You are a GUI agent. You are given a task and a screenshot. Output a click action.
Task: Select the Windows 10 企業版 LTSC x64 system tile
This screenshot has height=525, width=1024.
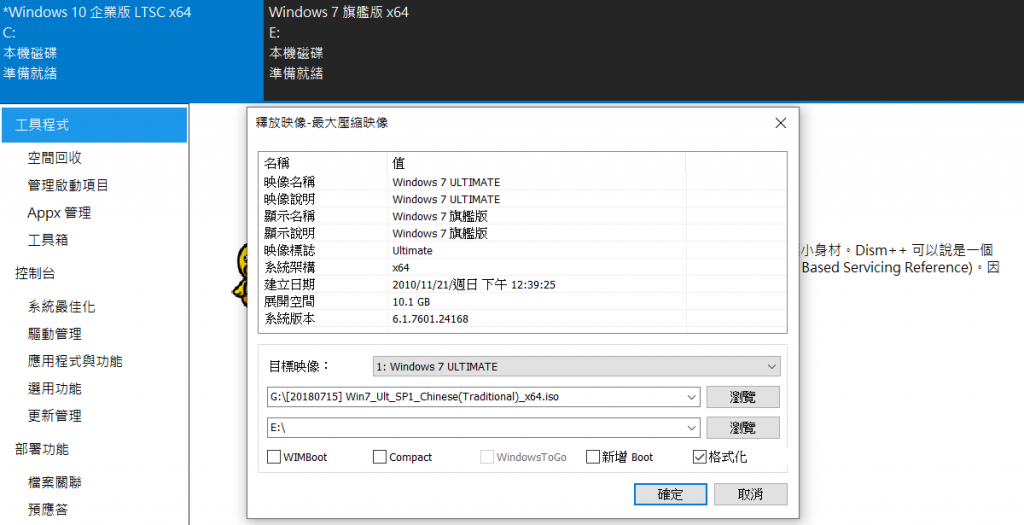click(x=131, y=50)
